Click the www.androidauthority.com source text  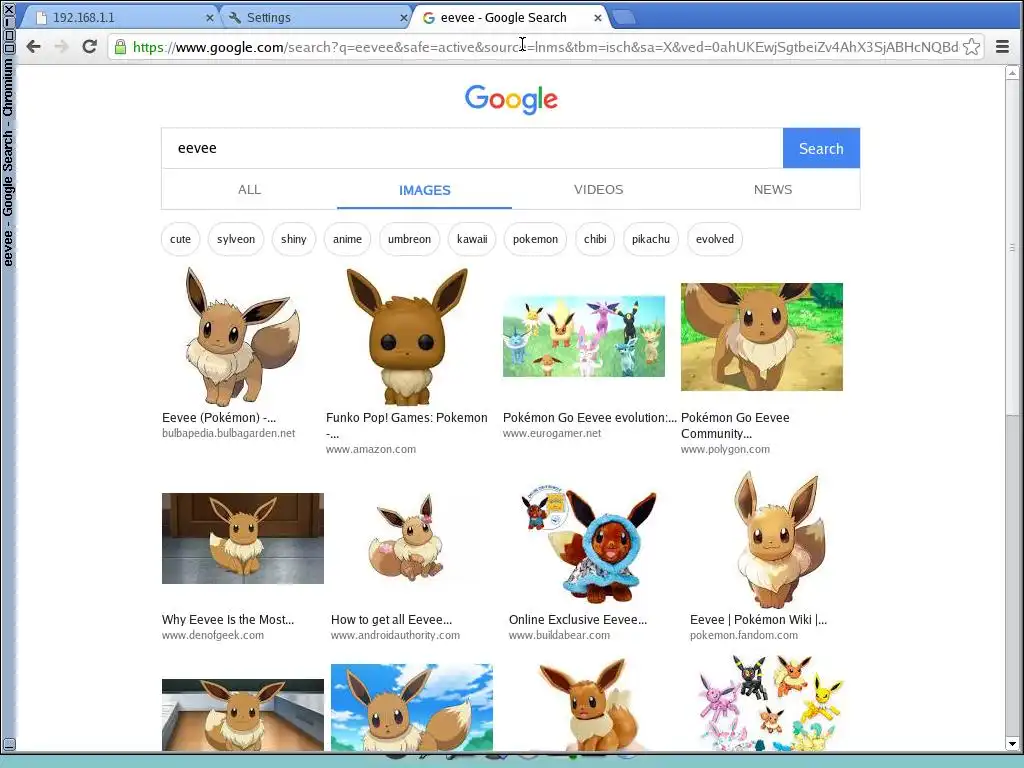(x=395, y=635)
